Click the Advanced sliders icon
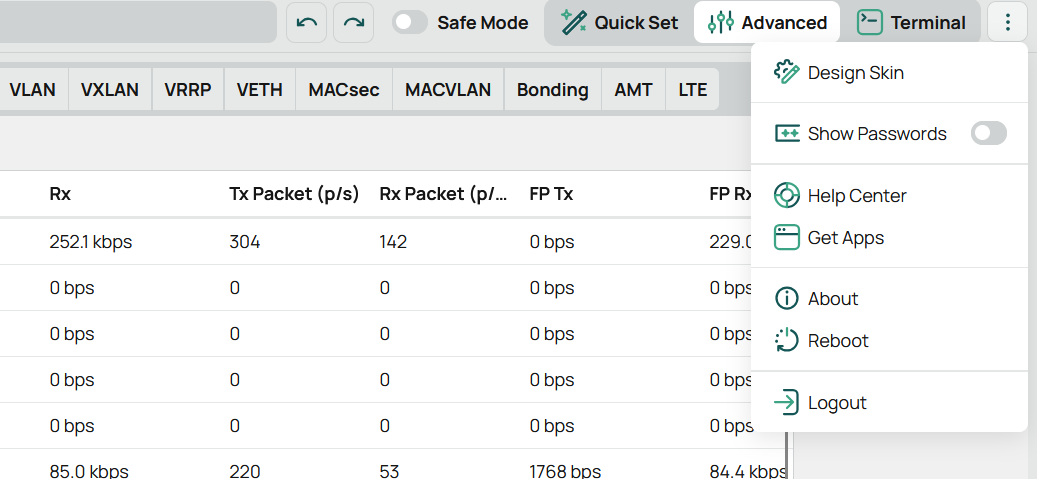The width and height of the screenshot is (1037, 479). pyautogui.click(x=720, y=22)
